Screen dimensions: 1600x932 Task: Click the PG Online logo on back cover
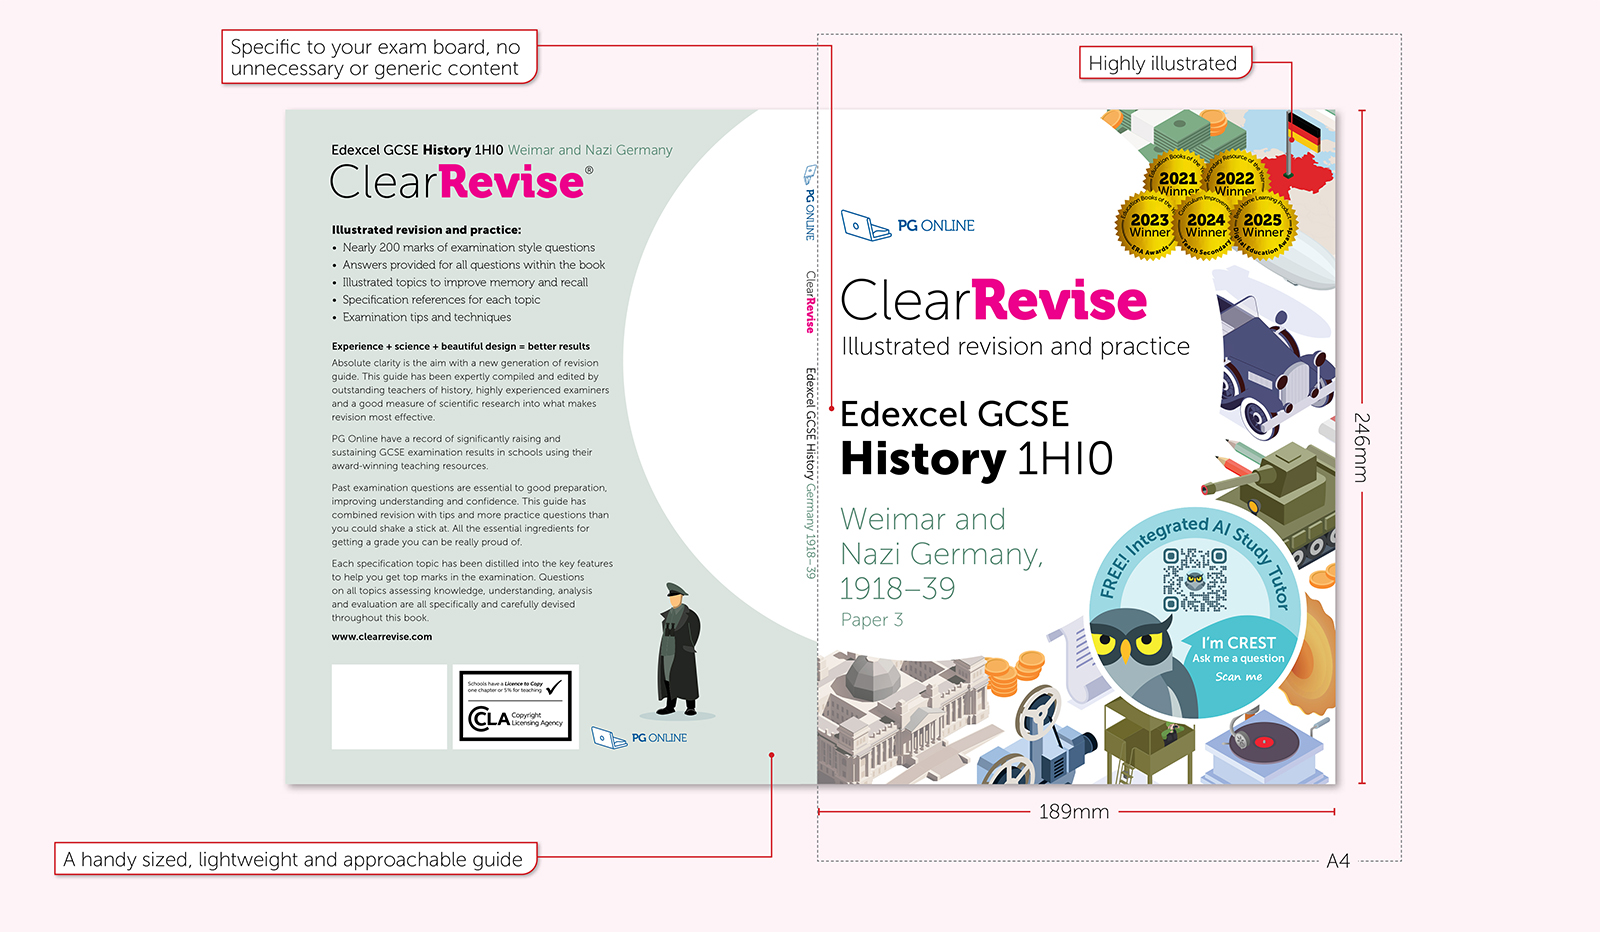639,738
